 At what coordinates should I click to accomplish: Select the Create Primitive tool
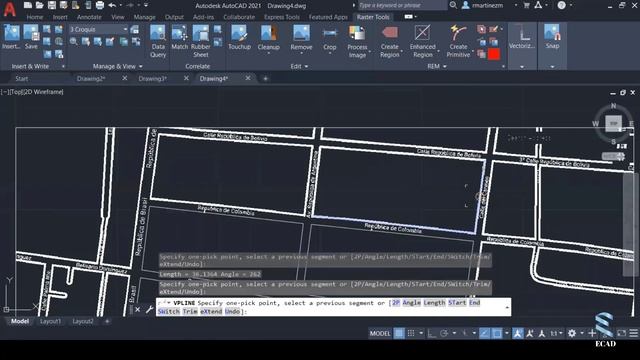coord(458,41)
